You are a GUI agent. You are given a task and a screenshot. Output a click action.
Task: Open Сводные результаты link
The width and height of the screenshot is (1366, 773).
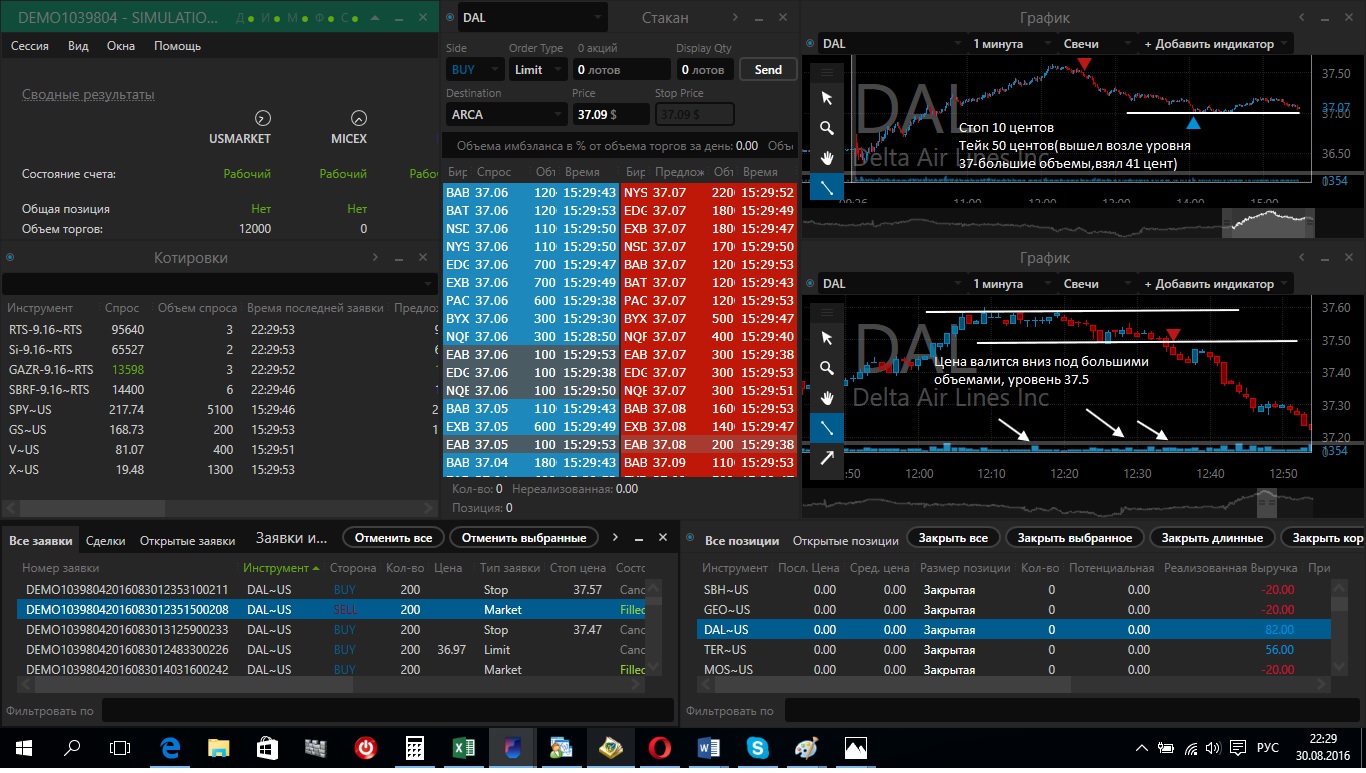pos(88,95)
